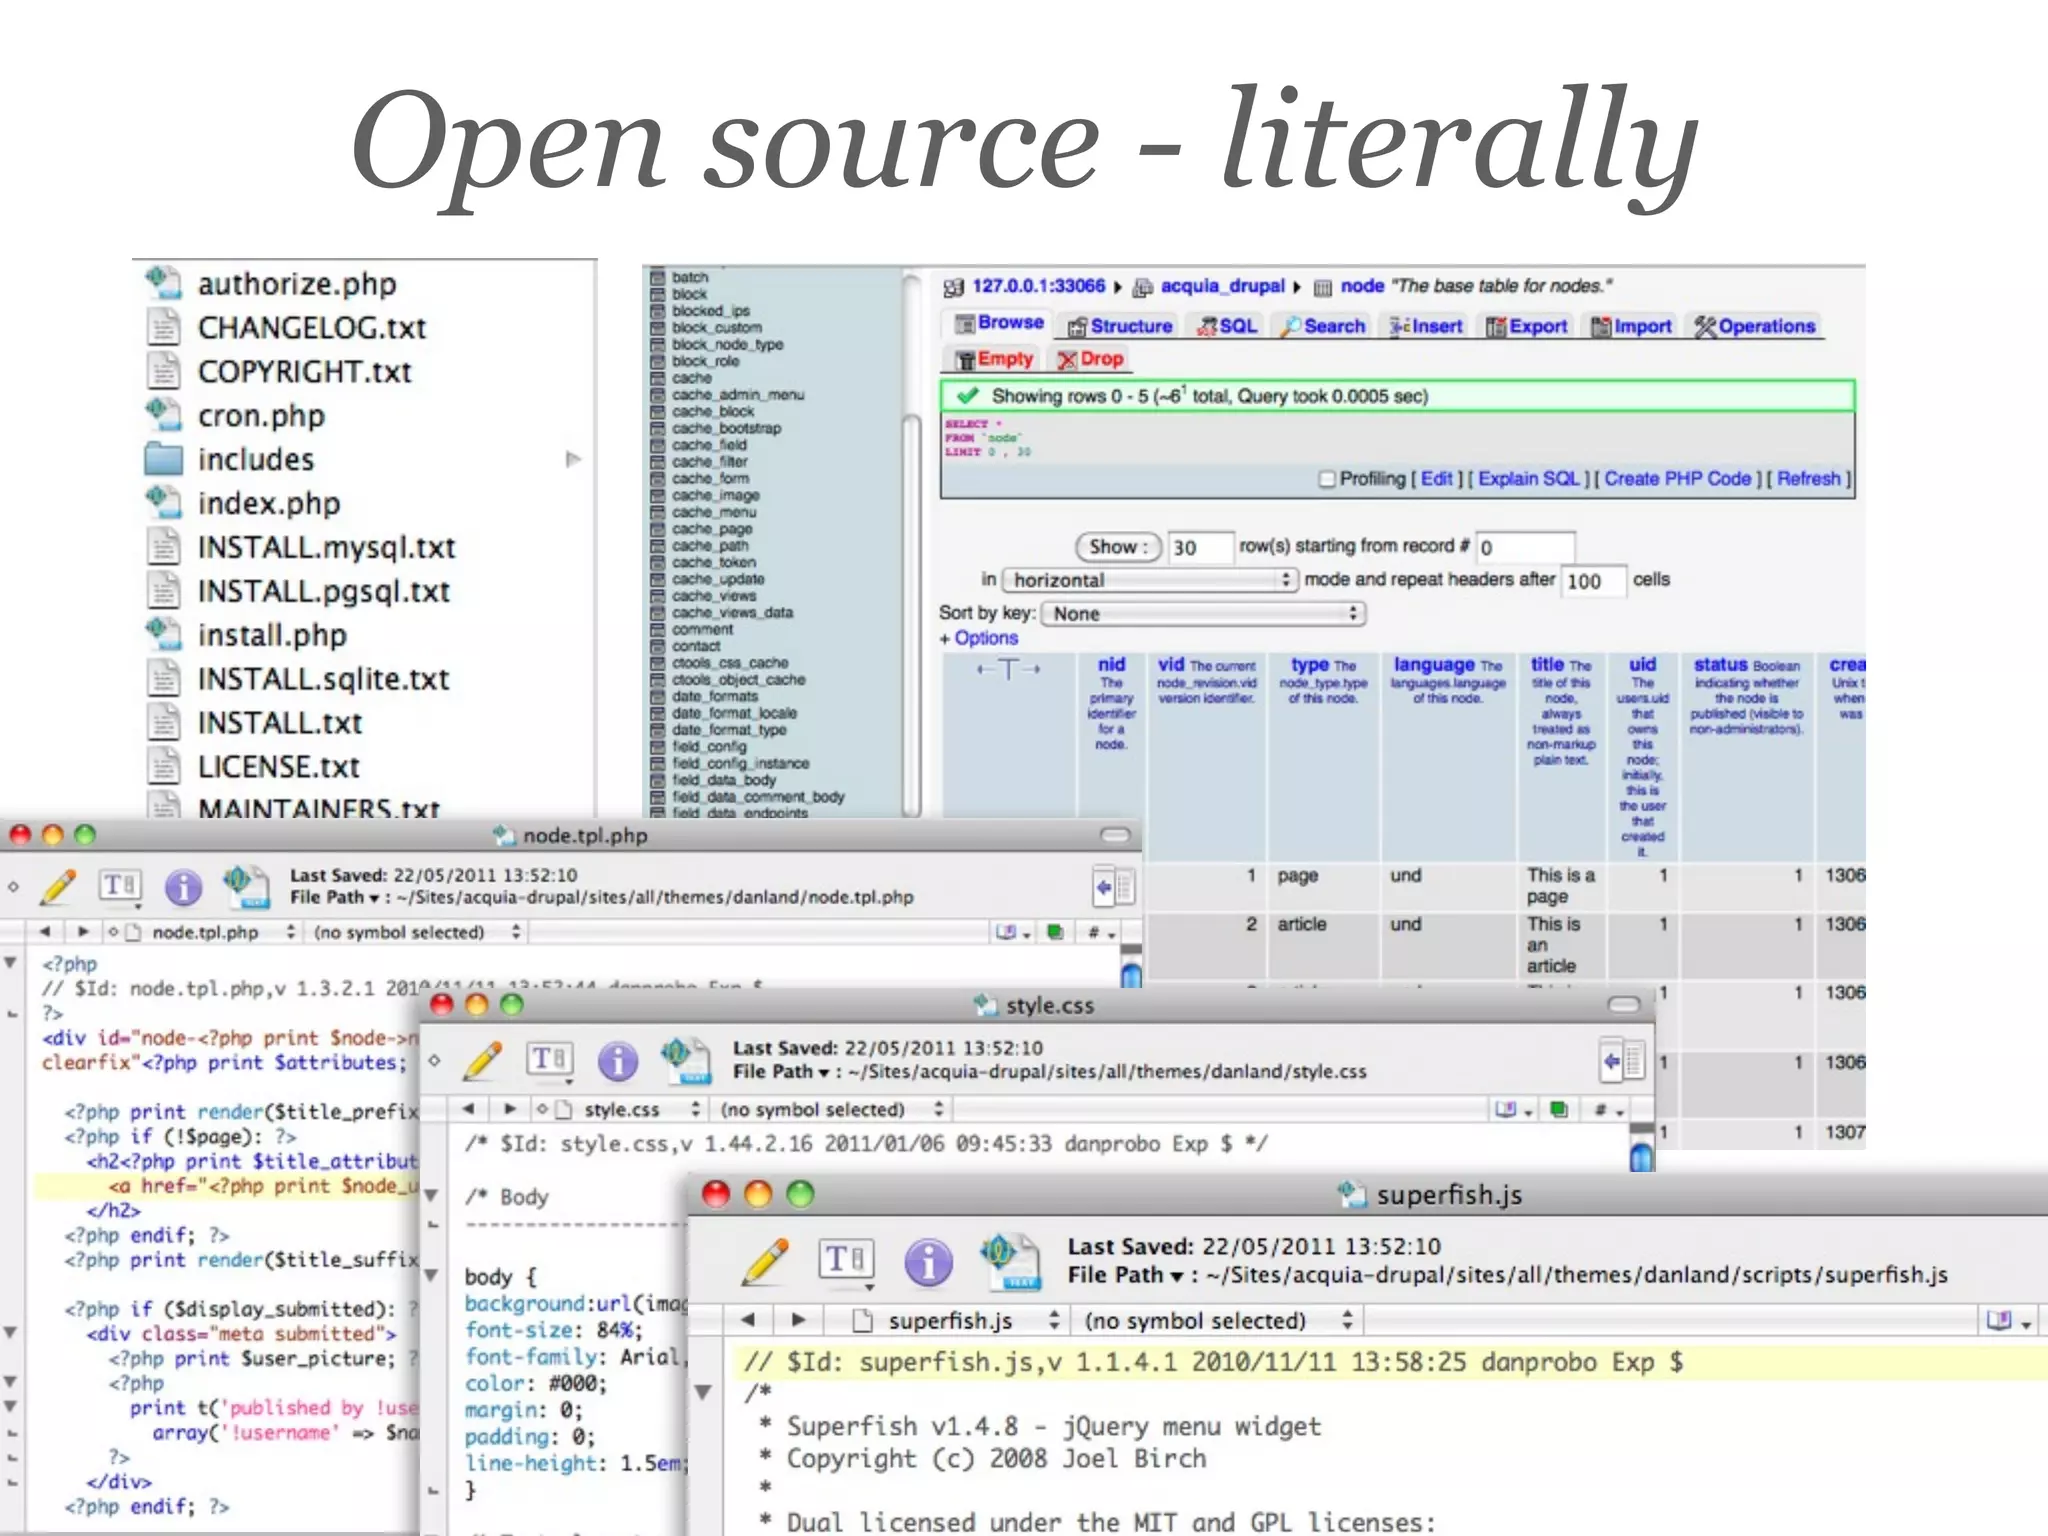Switch to the Structure tab
2048x1536 pixels.
pos(1120,326)
